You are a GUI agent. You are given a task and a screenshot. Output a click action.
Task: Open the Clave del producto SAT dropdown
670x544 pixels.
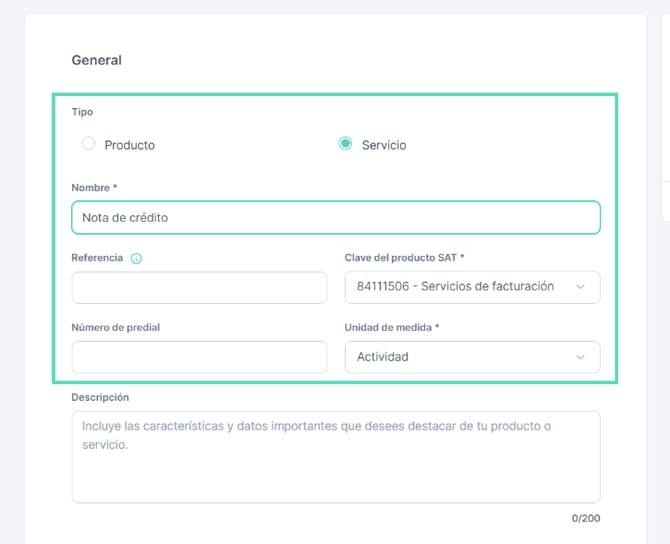click(x=472, y=287)
